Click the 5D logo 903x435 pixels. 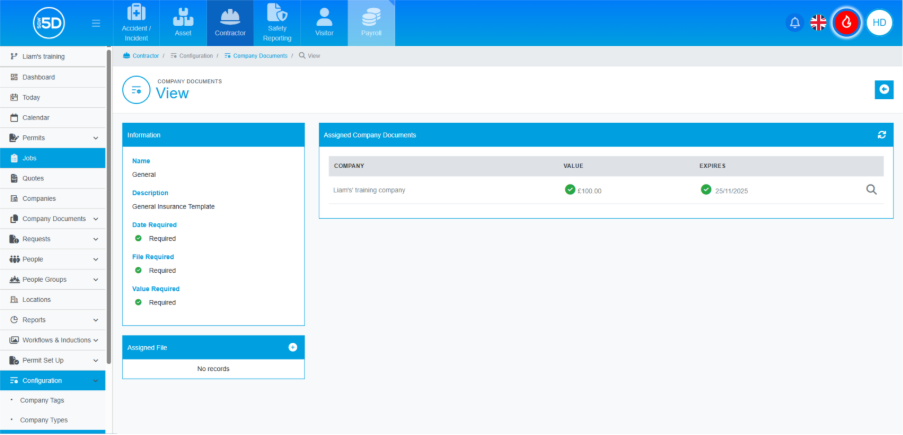pos(49,23)
